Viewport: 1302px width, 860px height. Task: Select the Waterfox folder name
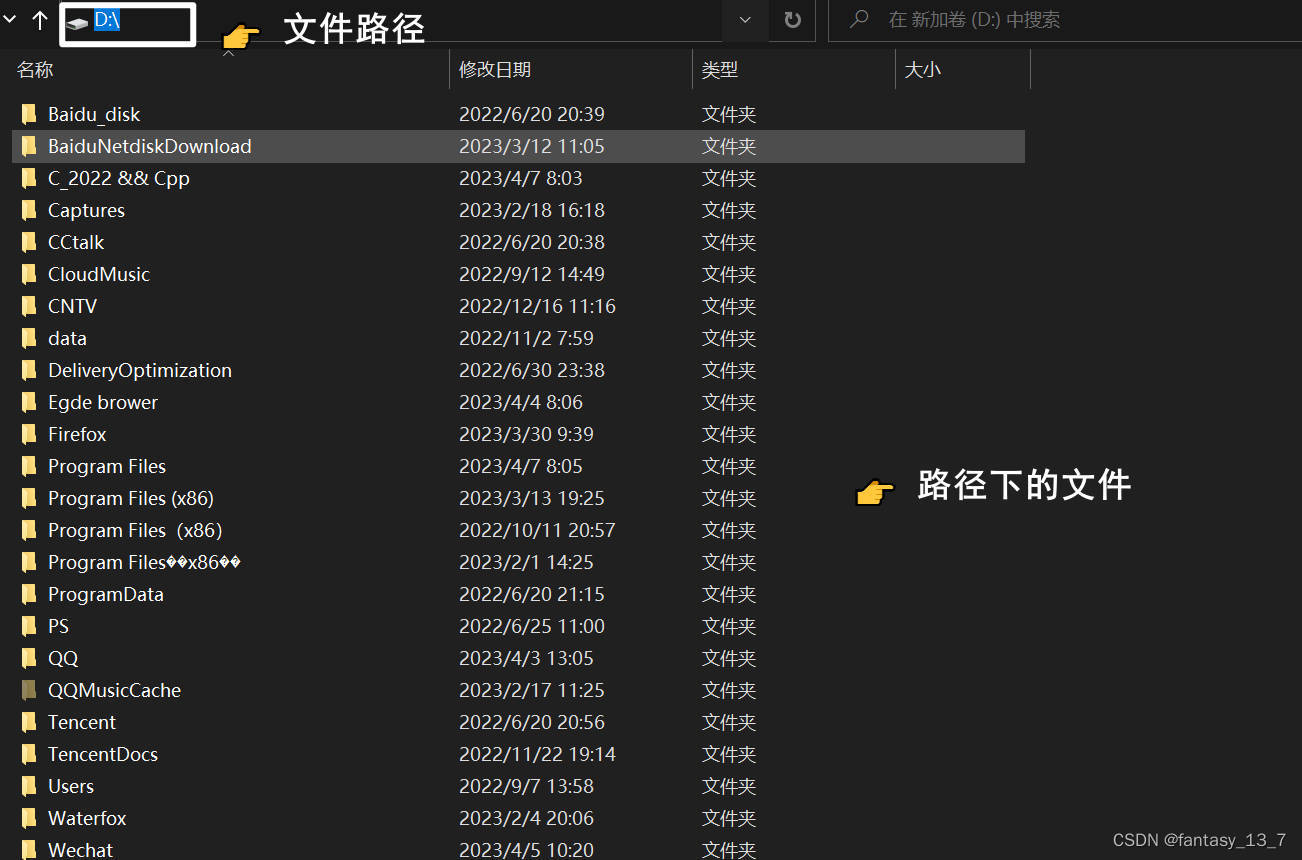click(x=87, y=818)
